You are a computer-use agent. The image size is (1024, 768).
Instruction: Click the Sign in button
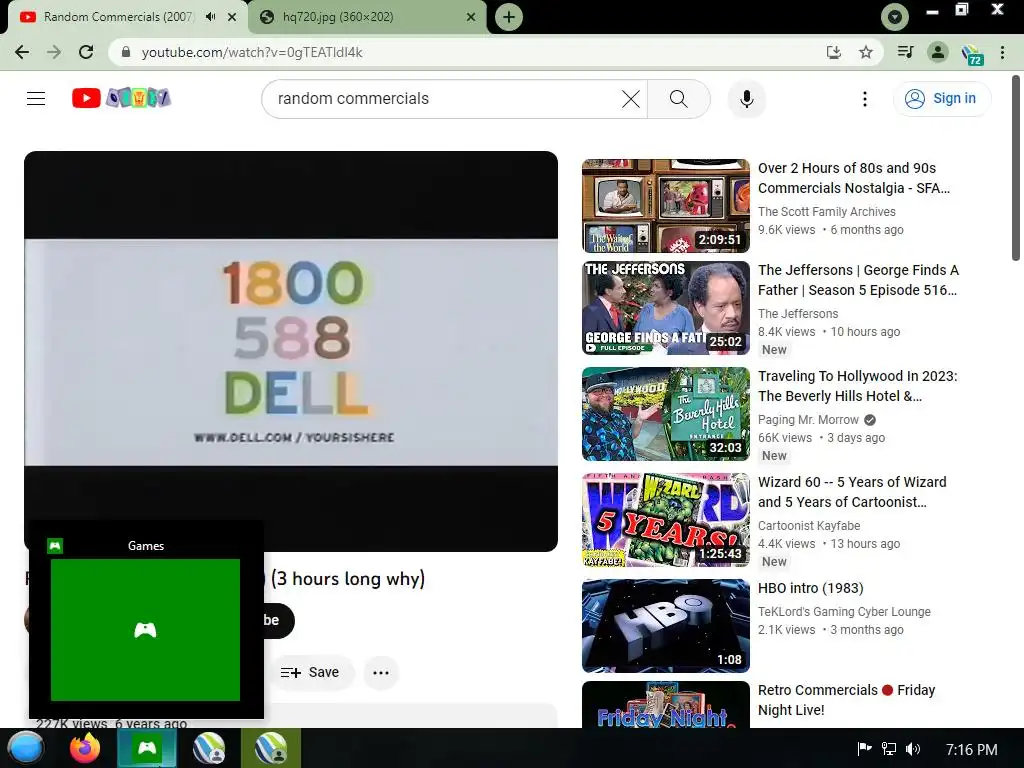941,99
